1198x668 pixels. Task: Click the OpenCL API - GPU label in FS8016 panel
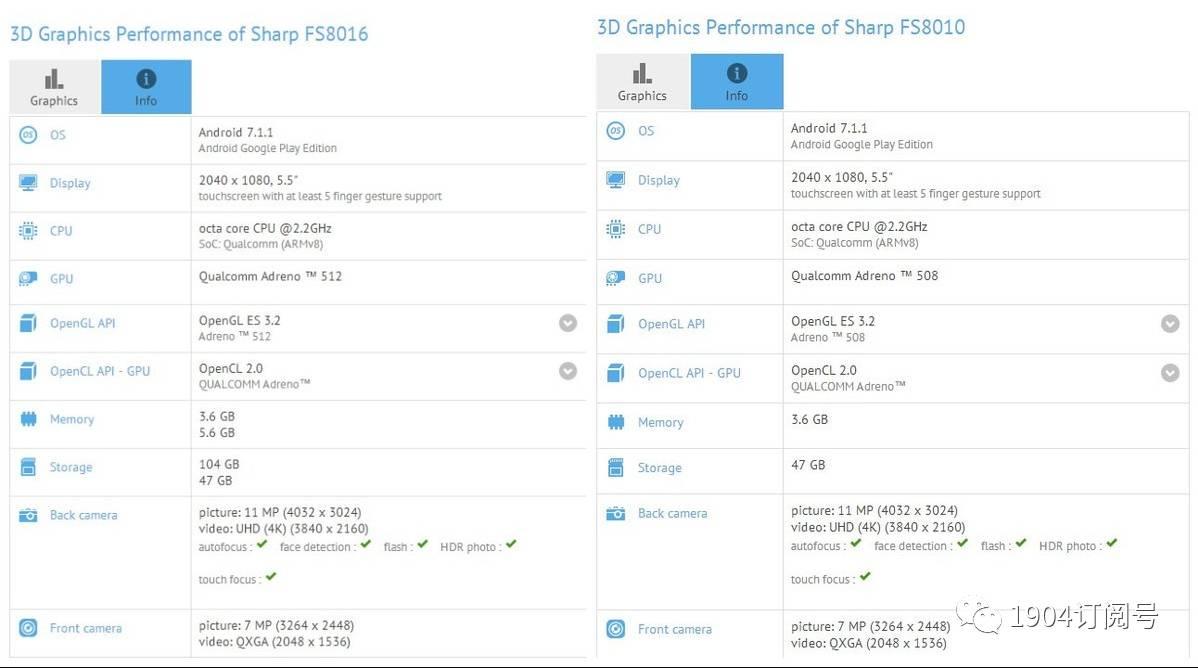100,371
